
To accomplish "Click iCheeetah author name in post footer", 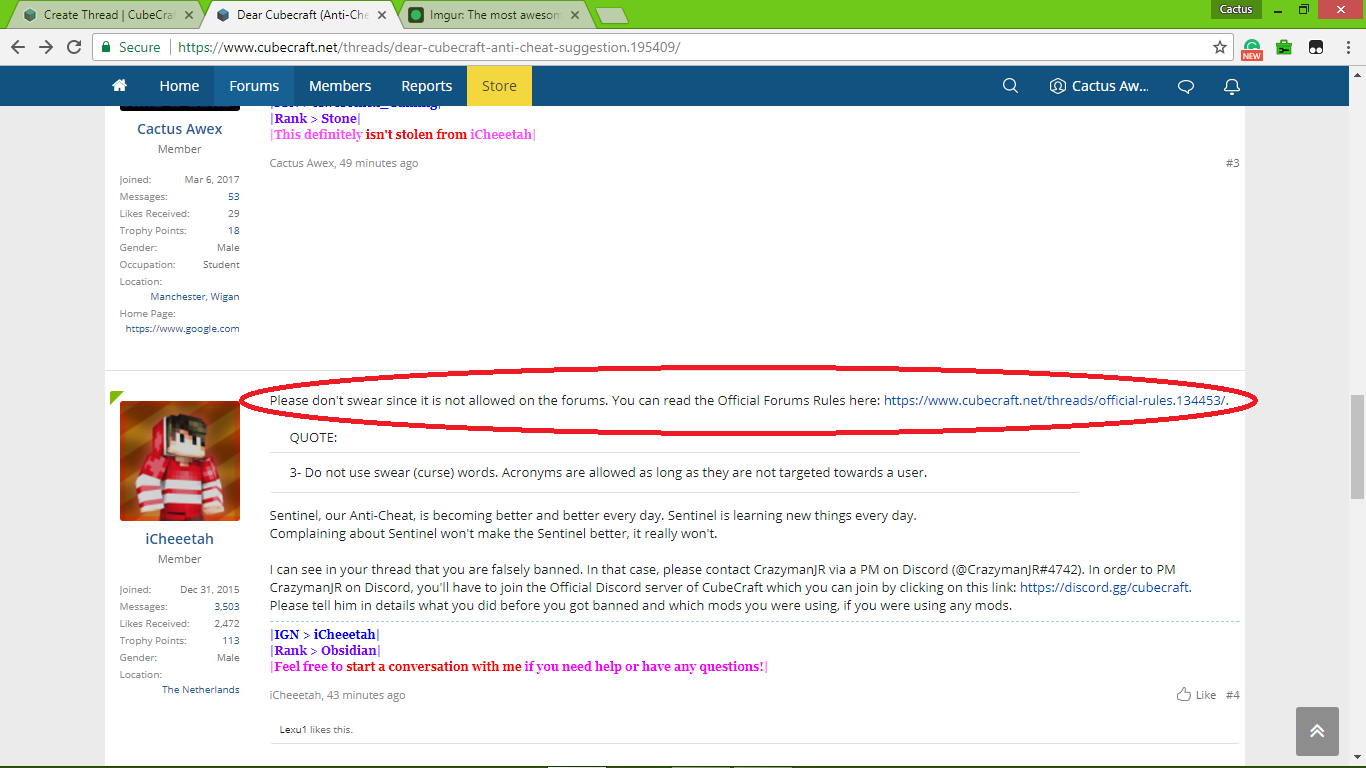I will click(x=295, y=695).
